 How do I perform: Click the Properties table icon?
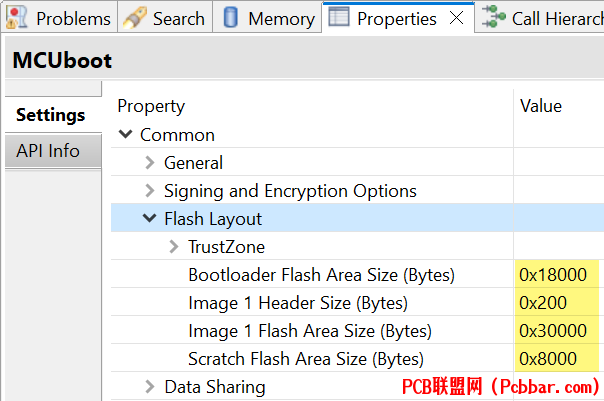coord(339,17)
